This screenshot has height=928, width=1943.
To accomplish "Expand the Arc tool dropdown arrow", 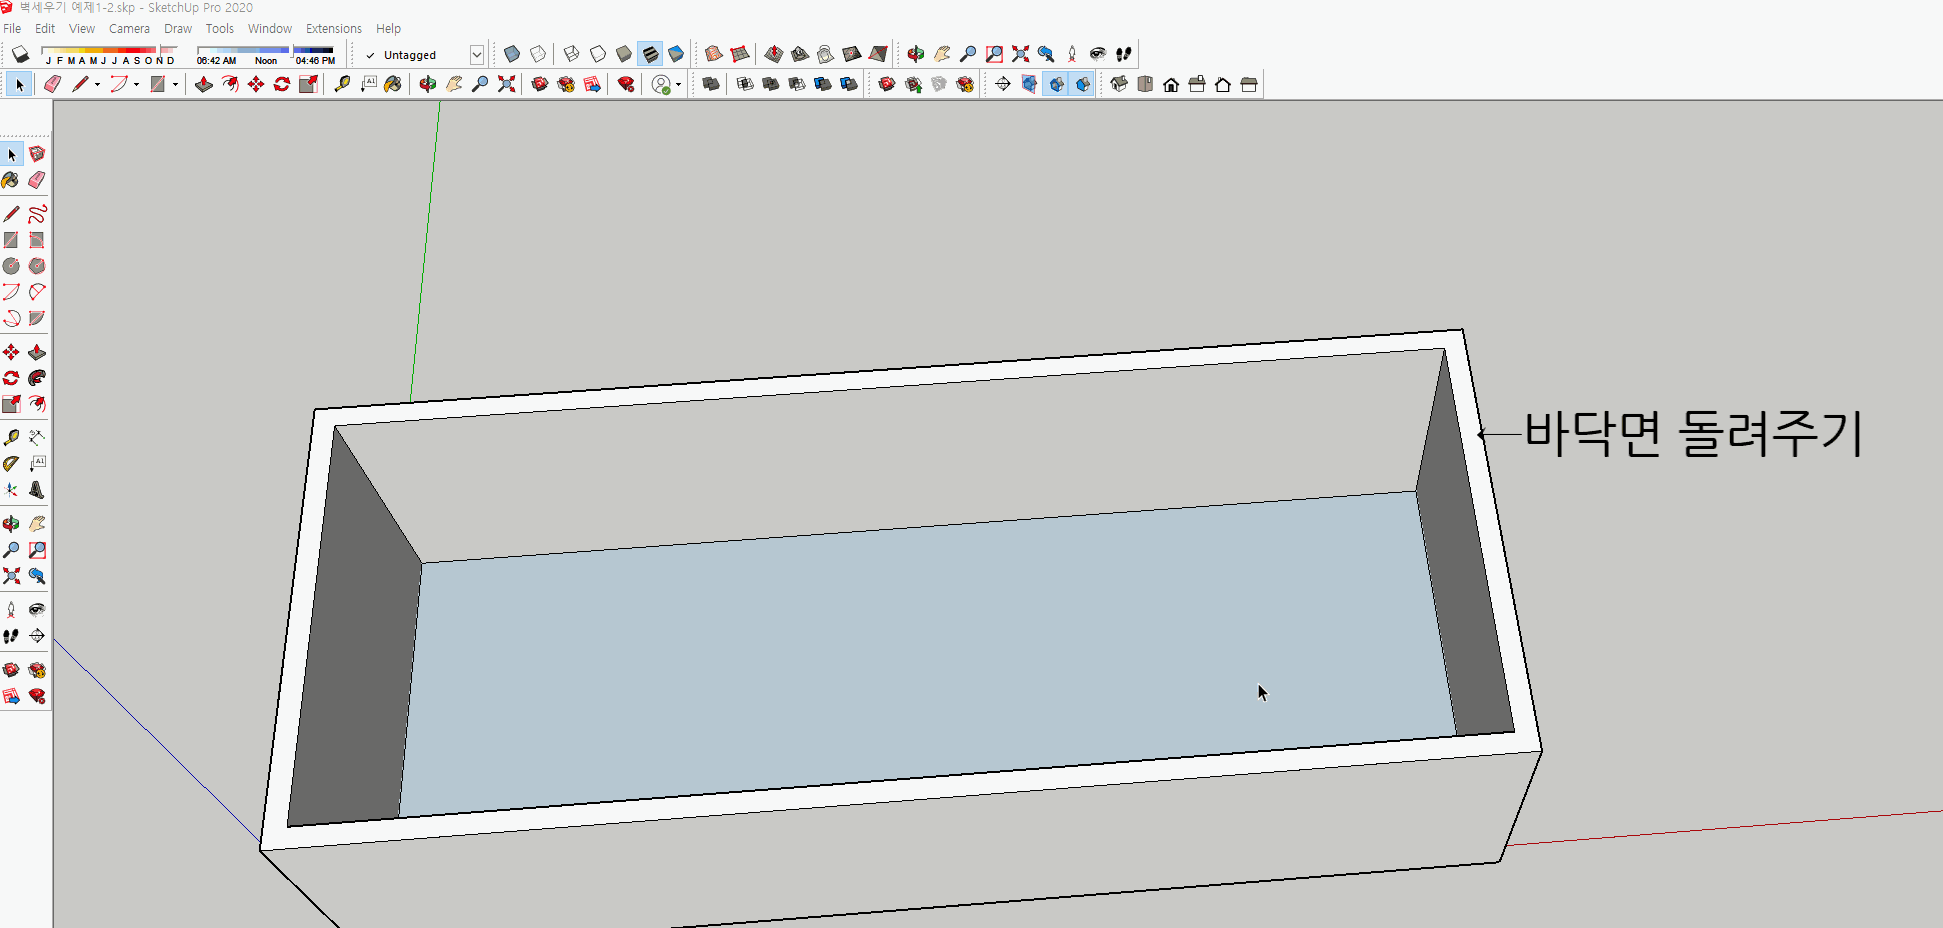I will tap(136, 85).
